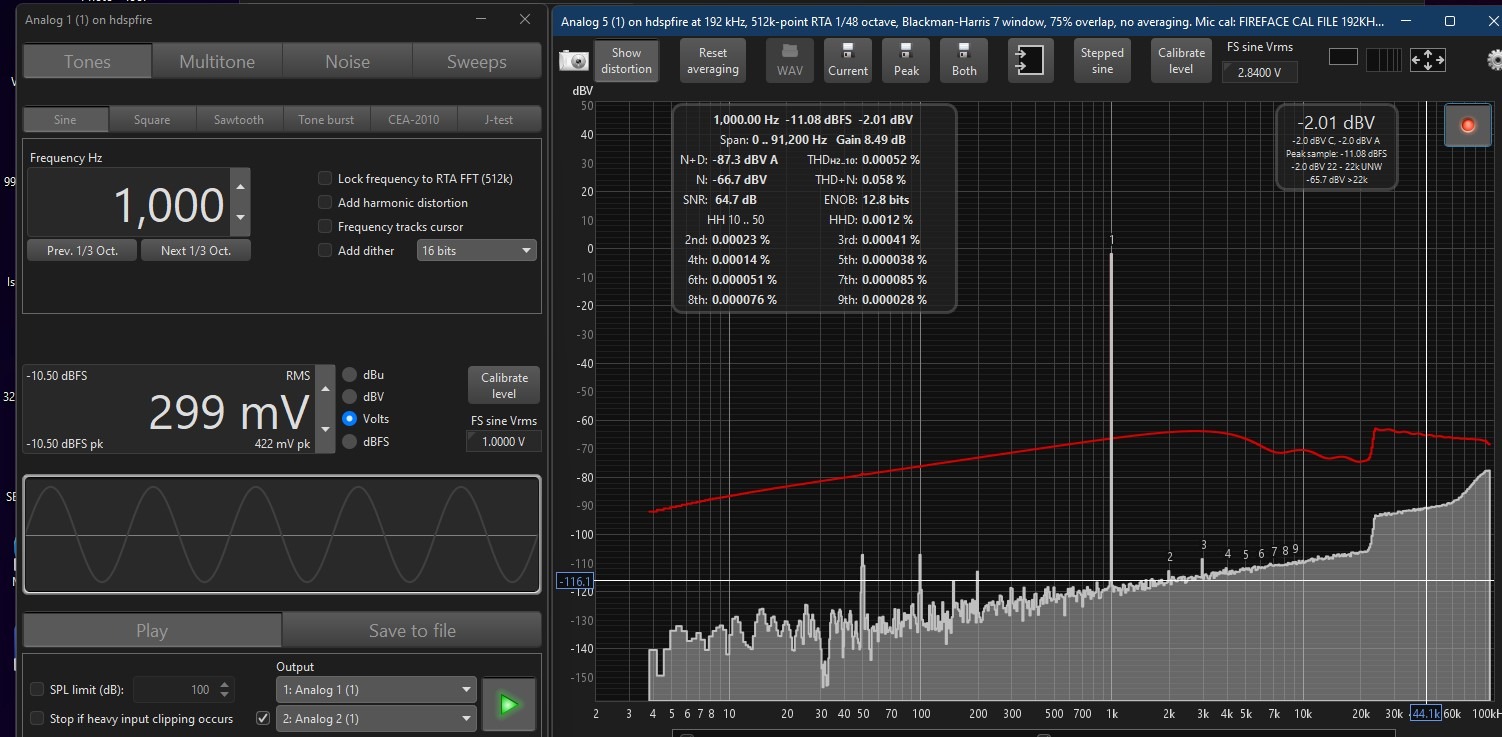Viewport: 1502px width, 737px height.
Task: Save the Peak trace
Action: (906, 60)
